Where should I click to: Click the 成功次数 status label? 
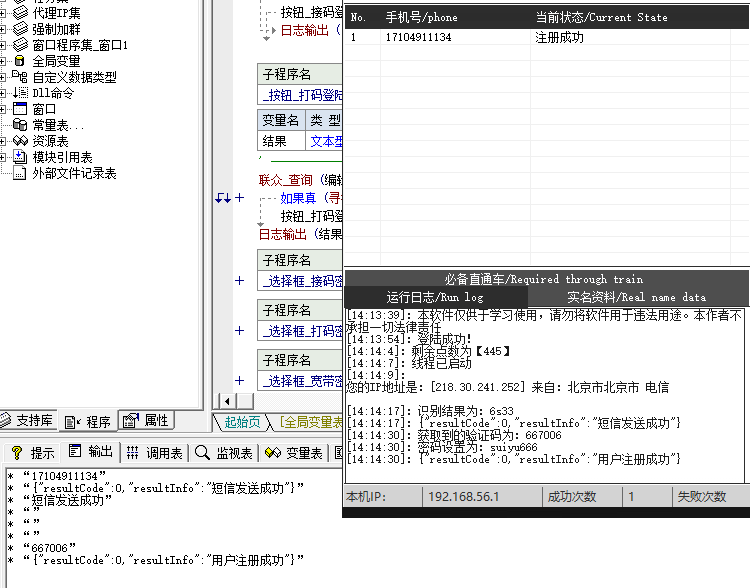pos(572,497)
